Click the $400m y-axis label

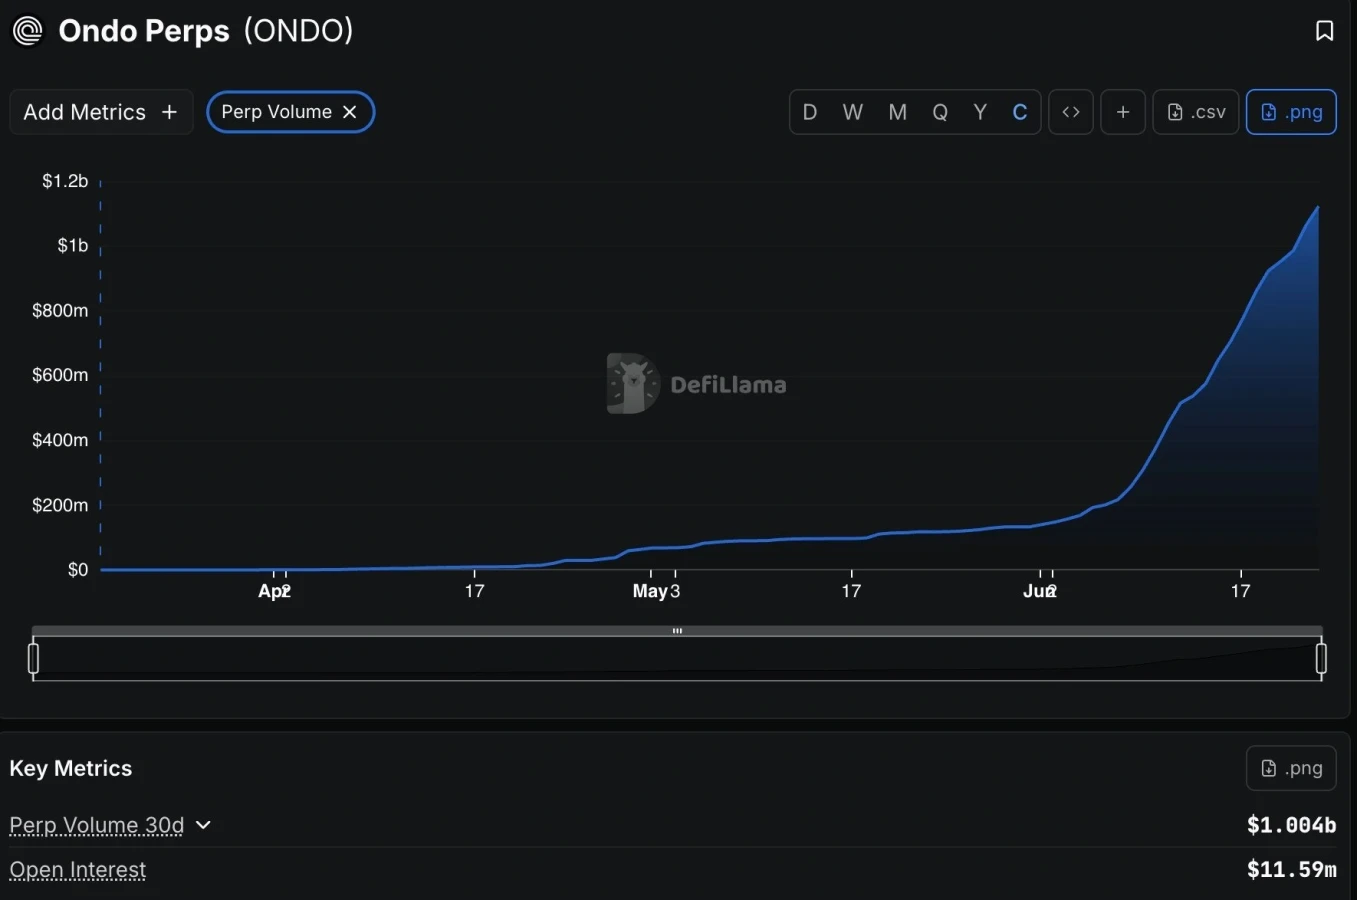(x=60, y=440)
